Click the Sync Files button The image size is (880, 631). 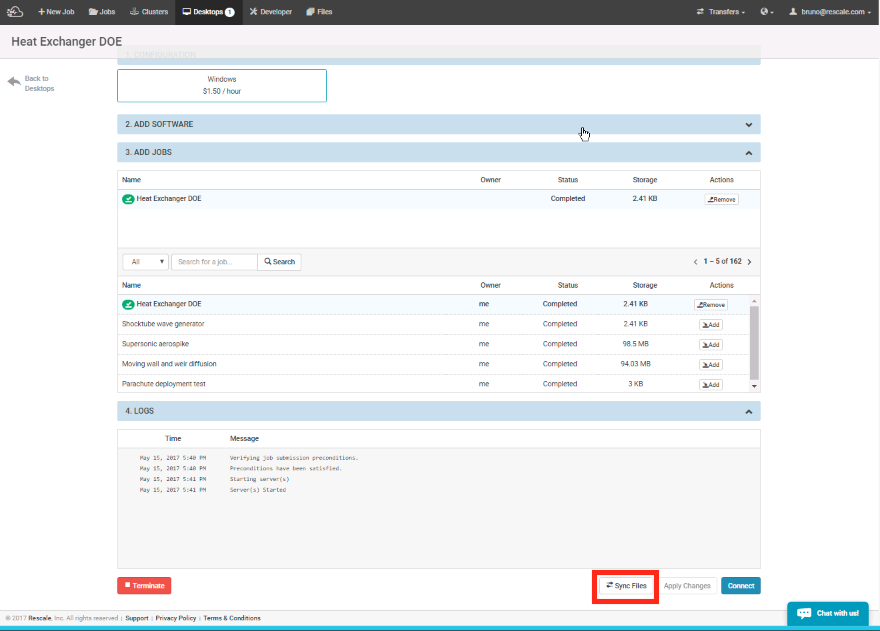click(626, 585)
